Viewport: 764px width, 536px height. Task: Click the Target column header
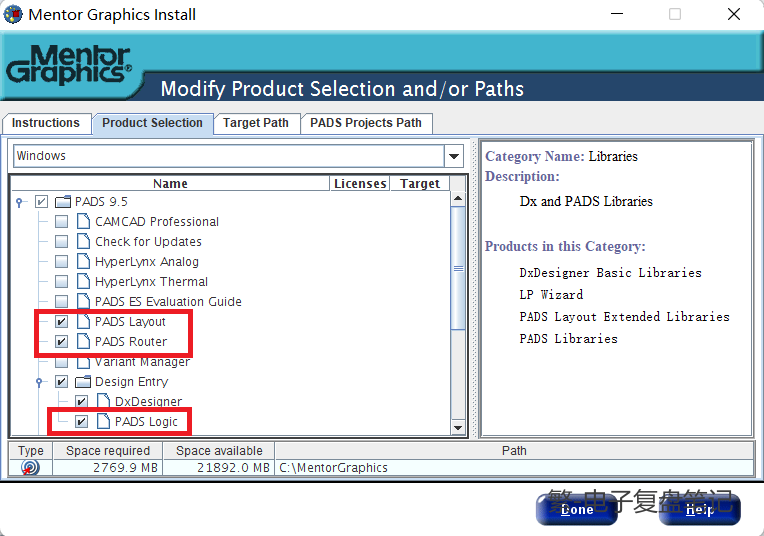(420, 184)
